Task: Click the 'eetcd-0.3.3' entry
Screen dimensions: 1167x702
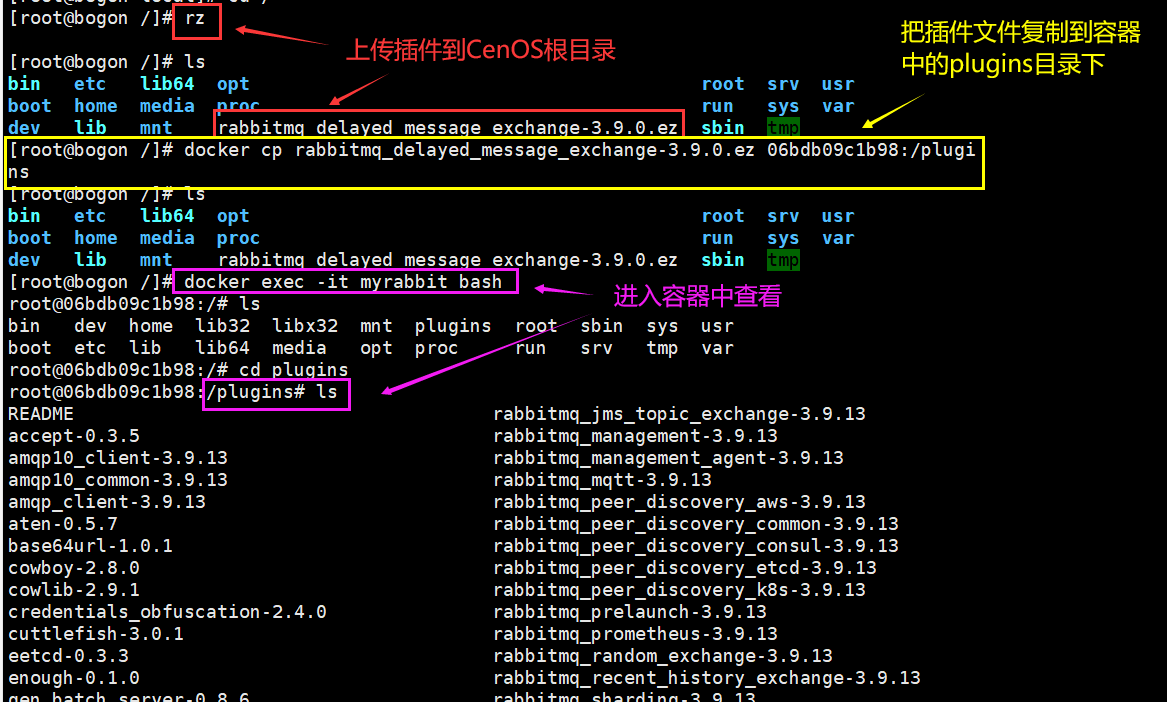Action: 68,656
